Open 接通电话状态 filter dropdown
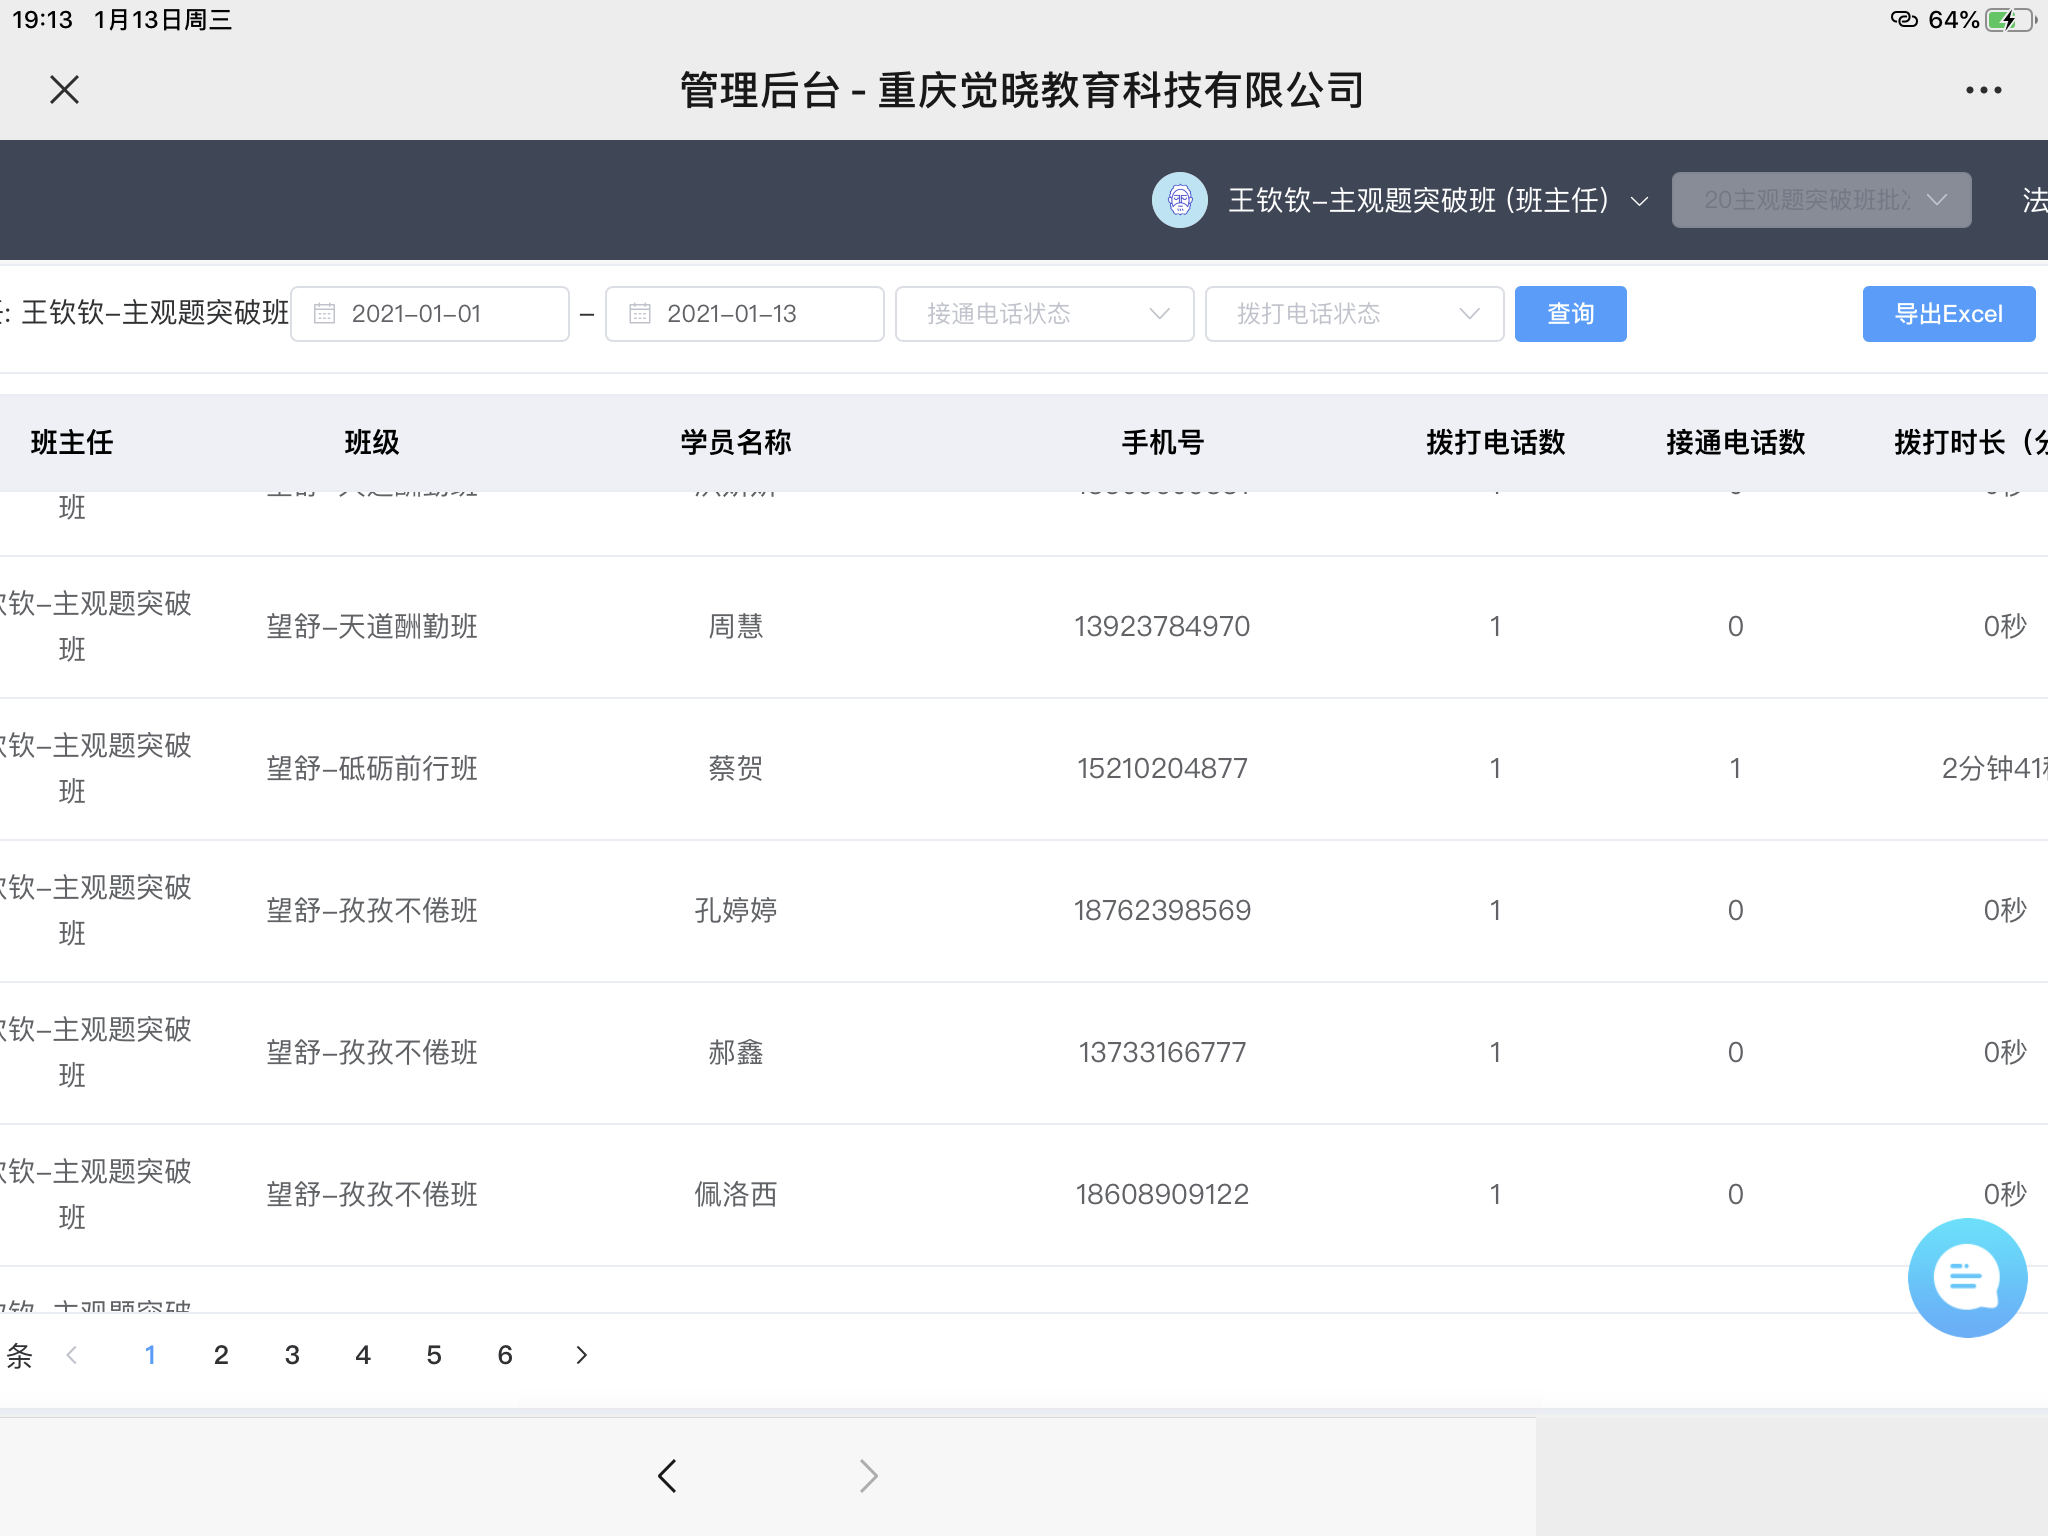The width and height of the screenshot is (2048, 1536). tap(1044, 314)
